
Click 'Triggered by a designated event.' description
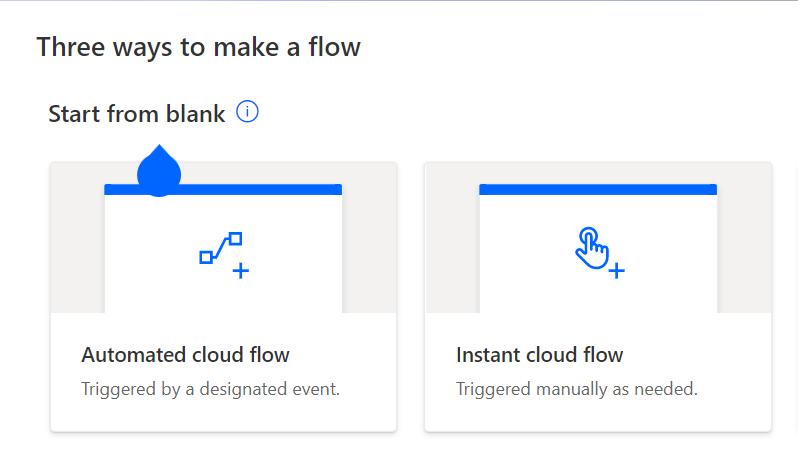coord(210,388)
